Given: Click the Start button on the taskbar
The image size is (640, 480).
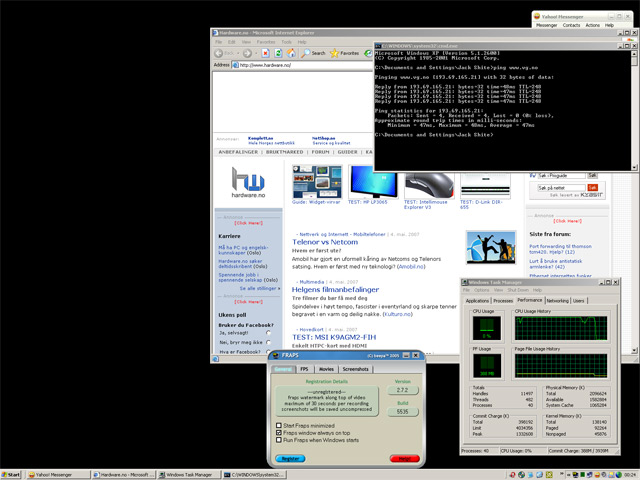Looking at the screenshot, I should point(11,475).
